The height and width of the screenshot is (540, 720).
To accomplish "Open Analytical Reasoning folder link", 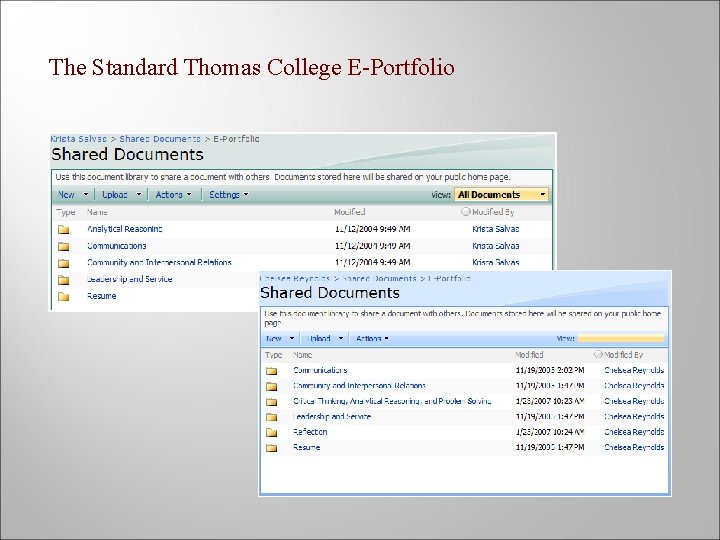I will point(124,229).
